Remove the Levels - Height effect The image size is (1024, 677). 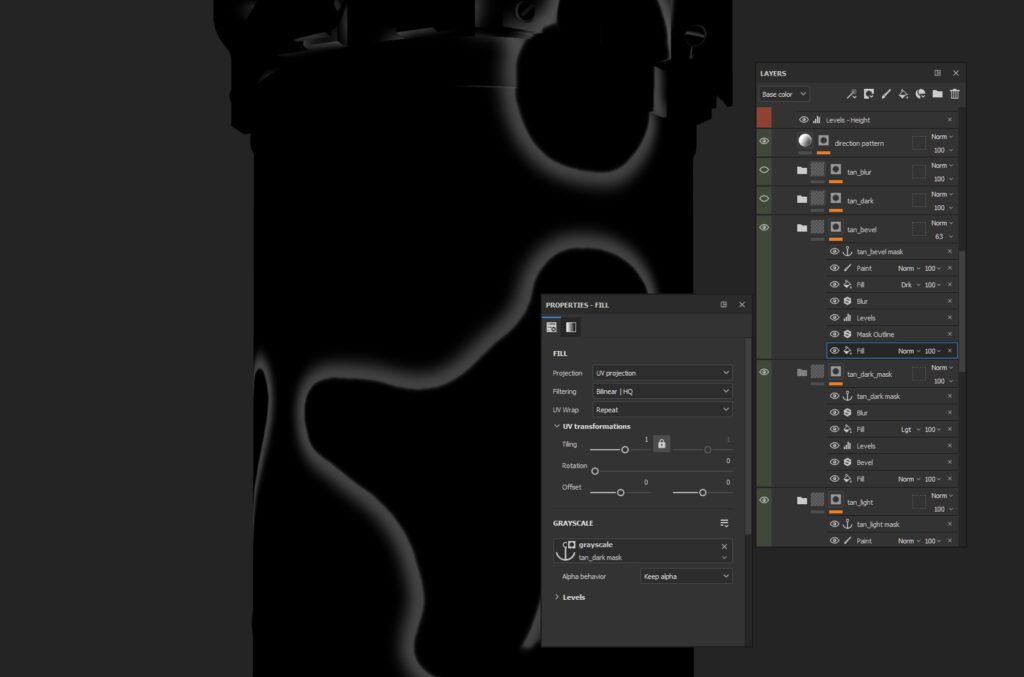pos(950,119)
